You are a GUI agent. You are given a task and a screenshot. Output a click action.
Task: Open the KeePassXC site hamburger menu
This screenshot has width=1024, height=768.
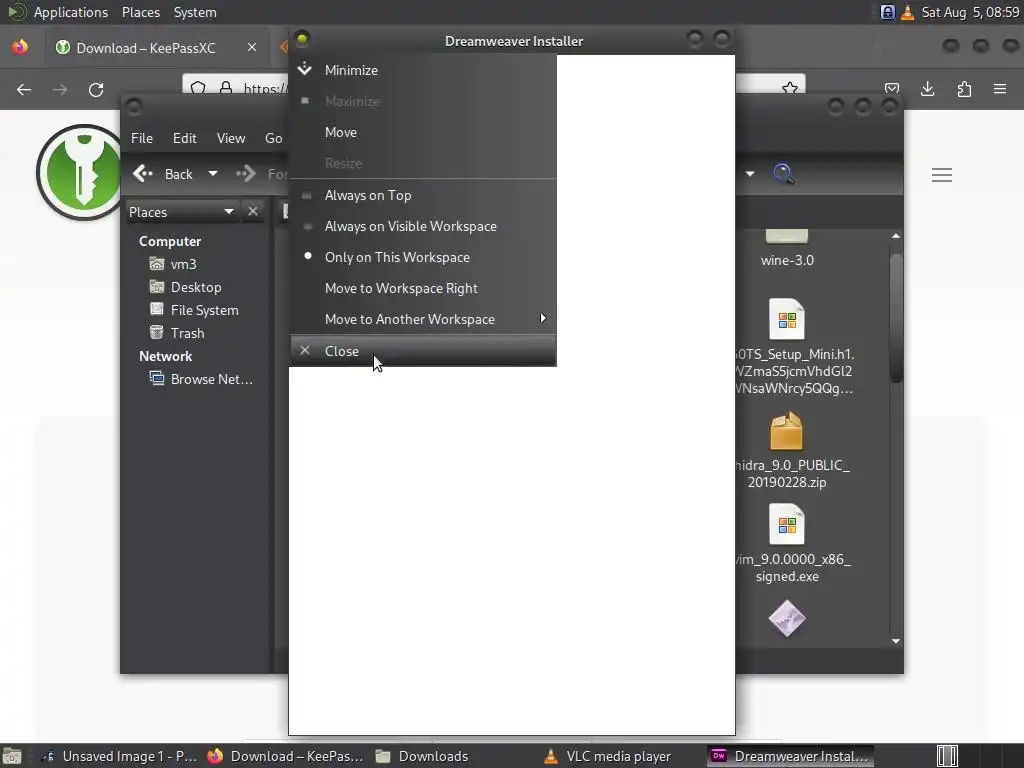click(942, 175)
